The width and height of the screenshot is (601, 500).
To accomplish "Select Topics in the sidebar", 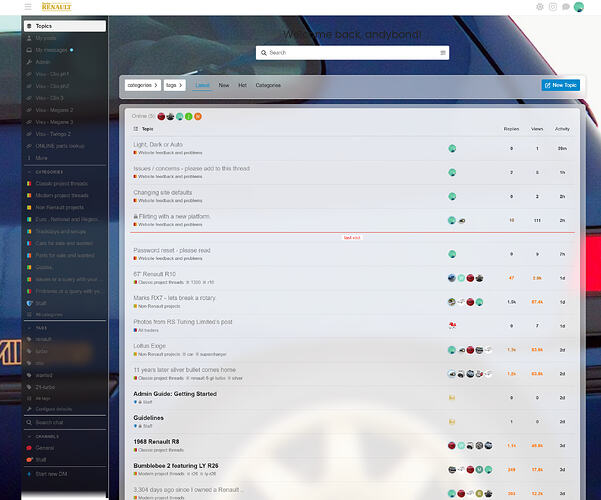I will [x=65, y=26].
